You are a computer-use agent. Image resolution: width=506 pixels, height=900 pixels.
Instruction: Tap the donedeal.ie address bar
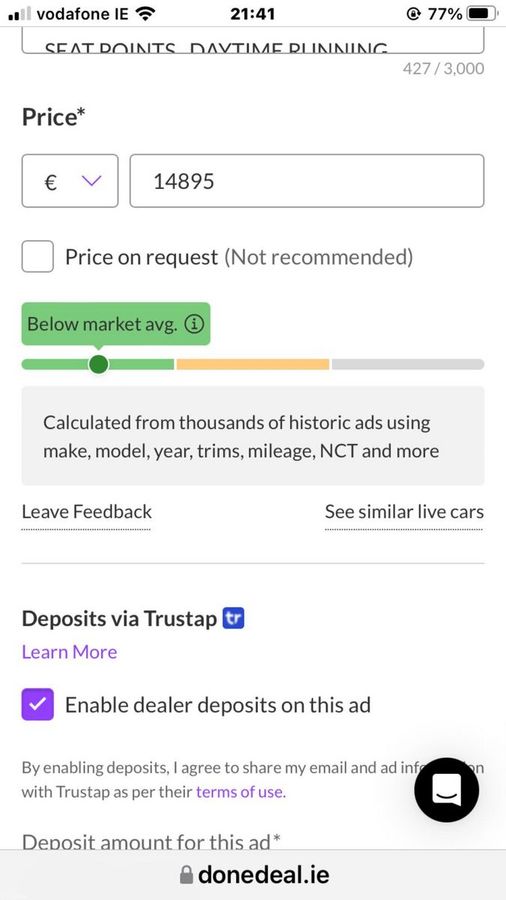253,875
